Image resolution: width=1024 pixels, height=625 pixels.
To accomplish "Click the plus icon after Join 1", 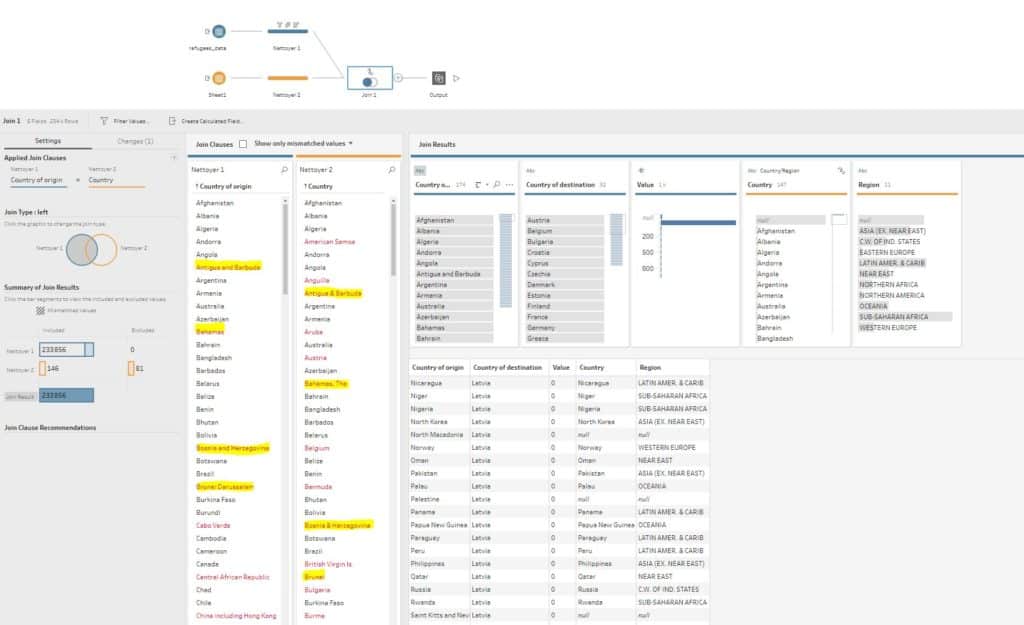I will [x=398, y=78].
